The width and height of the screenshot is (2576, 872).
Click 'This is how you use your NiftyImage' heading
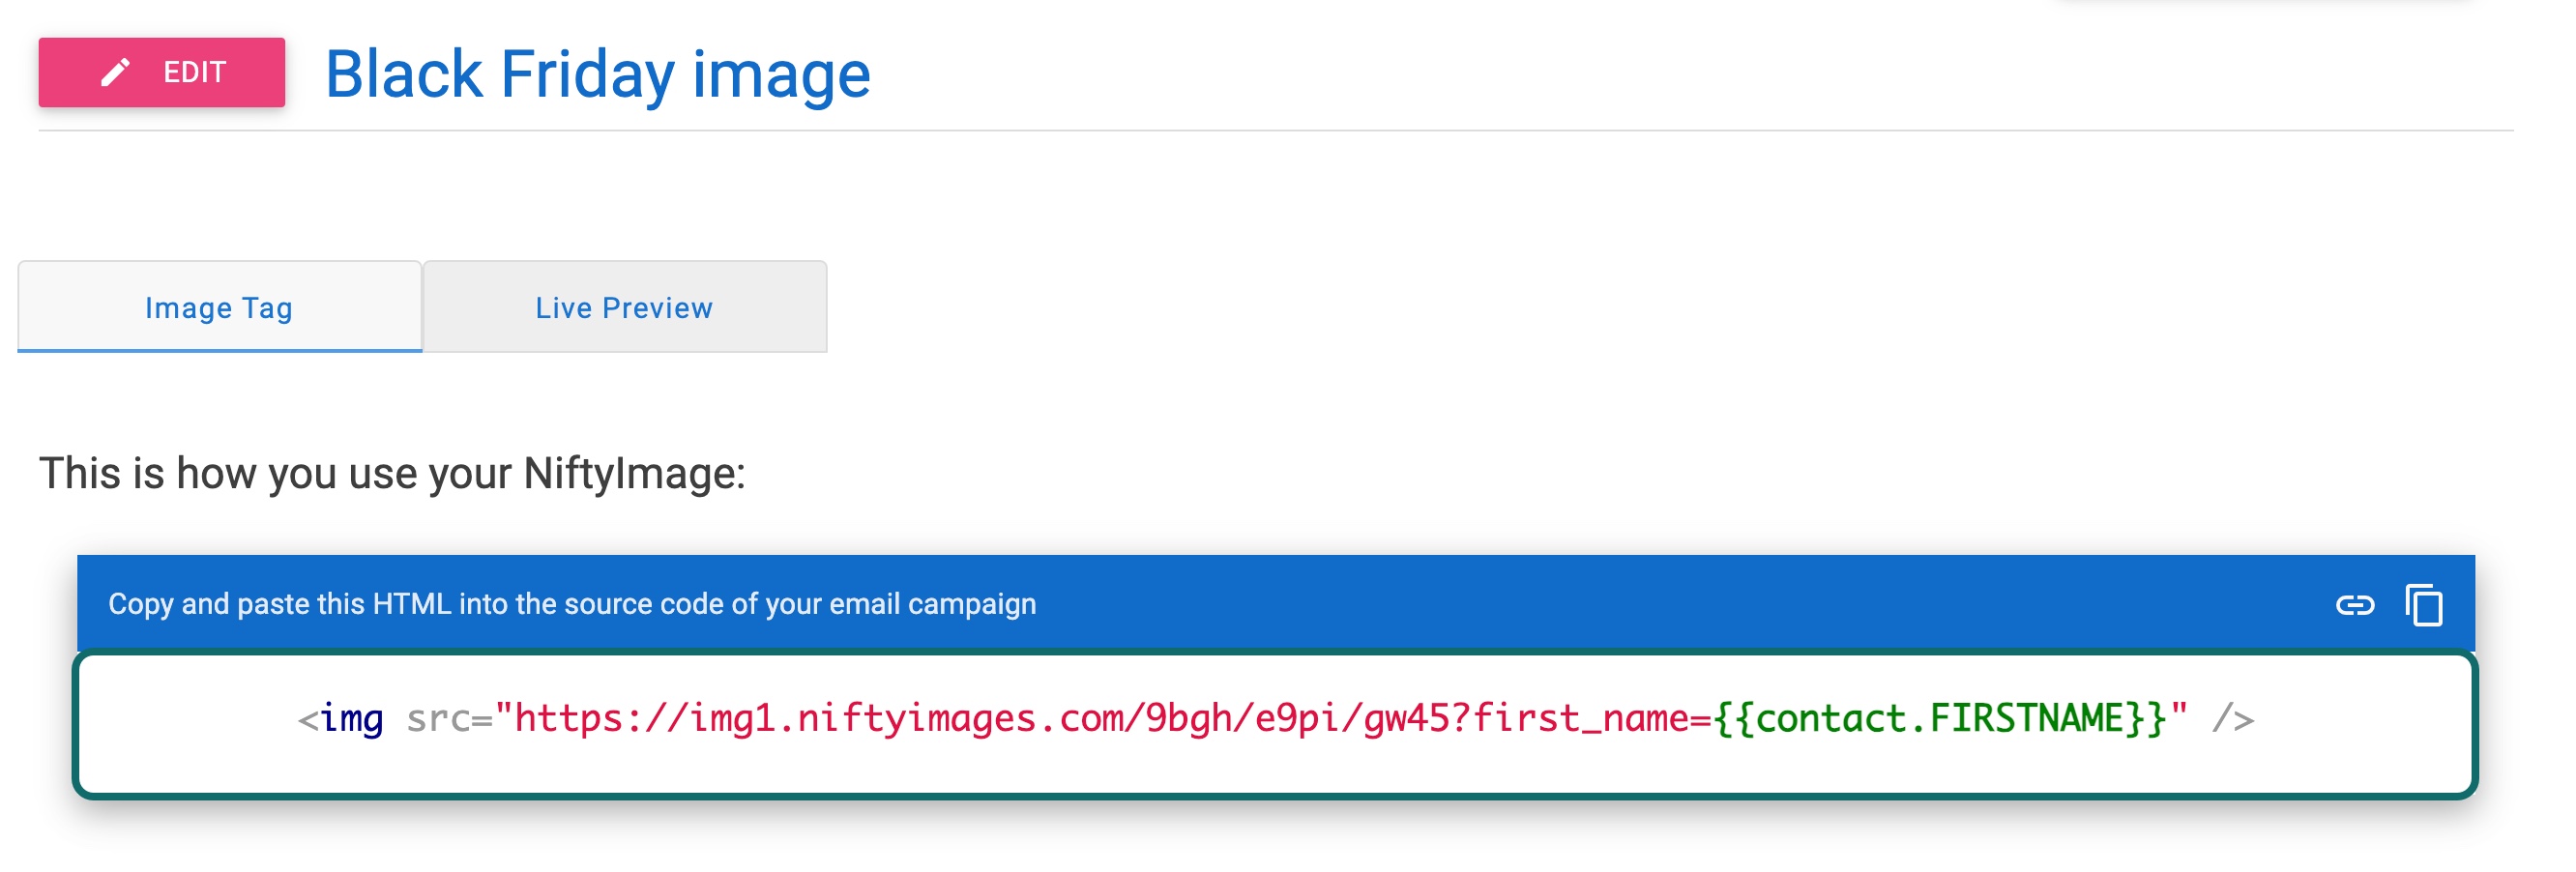click(392, 473)
